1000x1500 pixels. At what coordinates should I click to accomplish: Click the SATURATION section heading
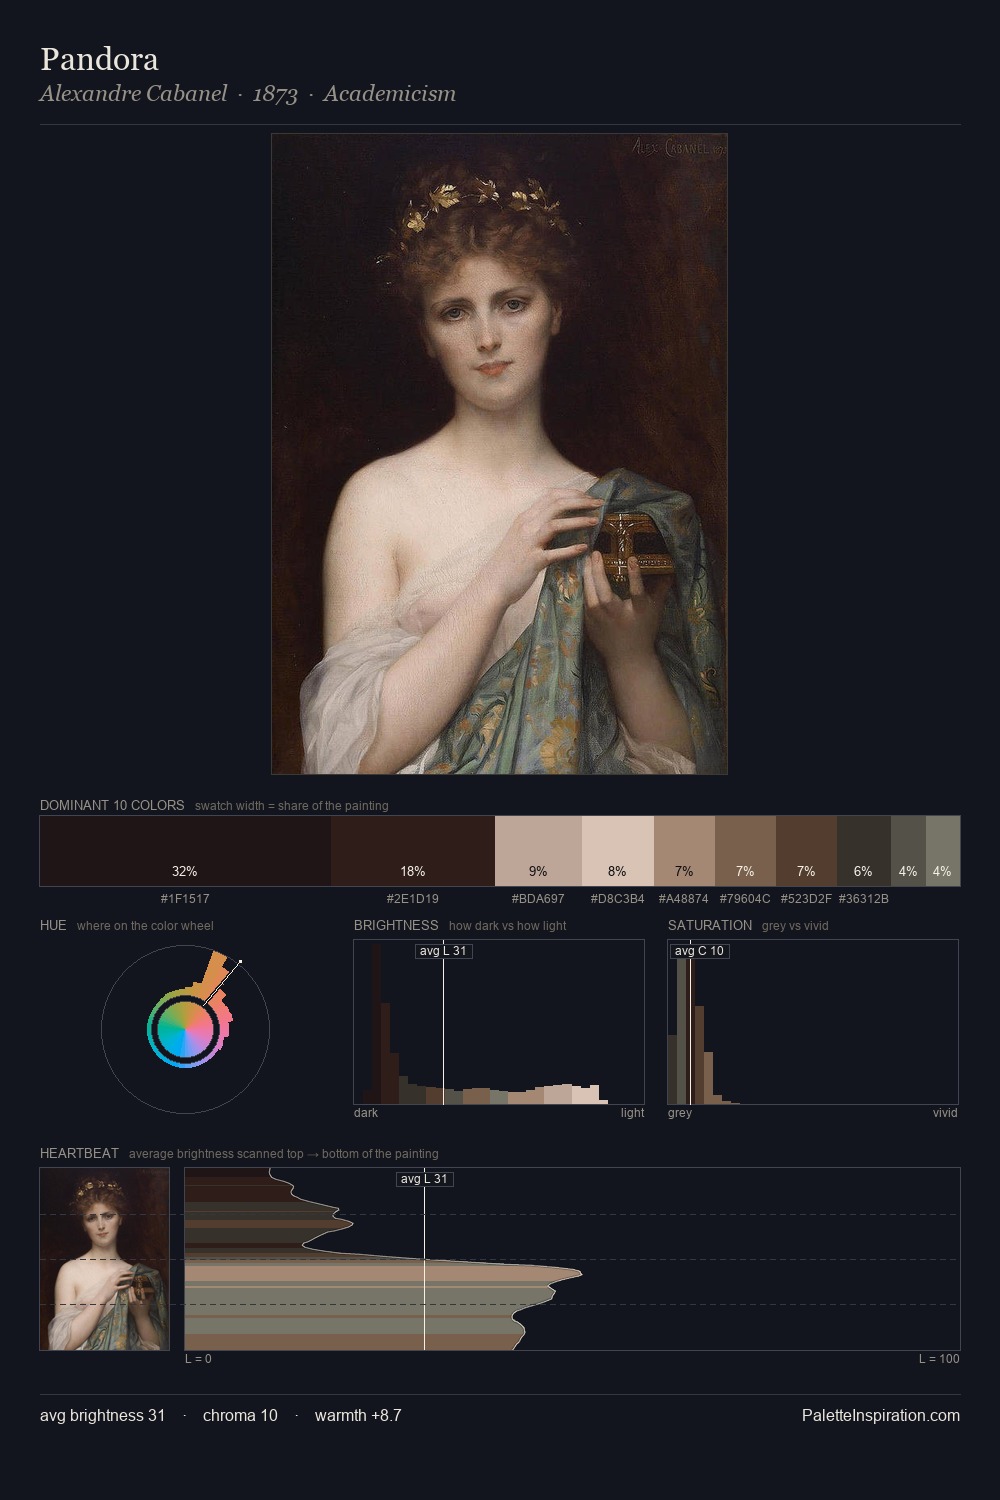[x=710, y=925]
